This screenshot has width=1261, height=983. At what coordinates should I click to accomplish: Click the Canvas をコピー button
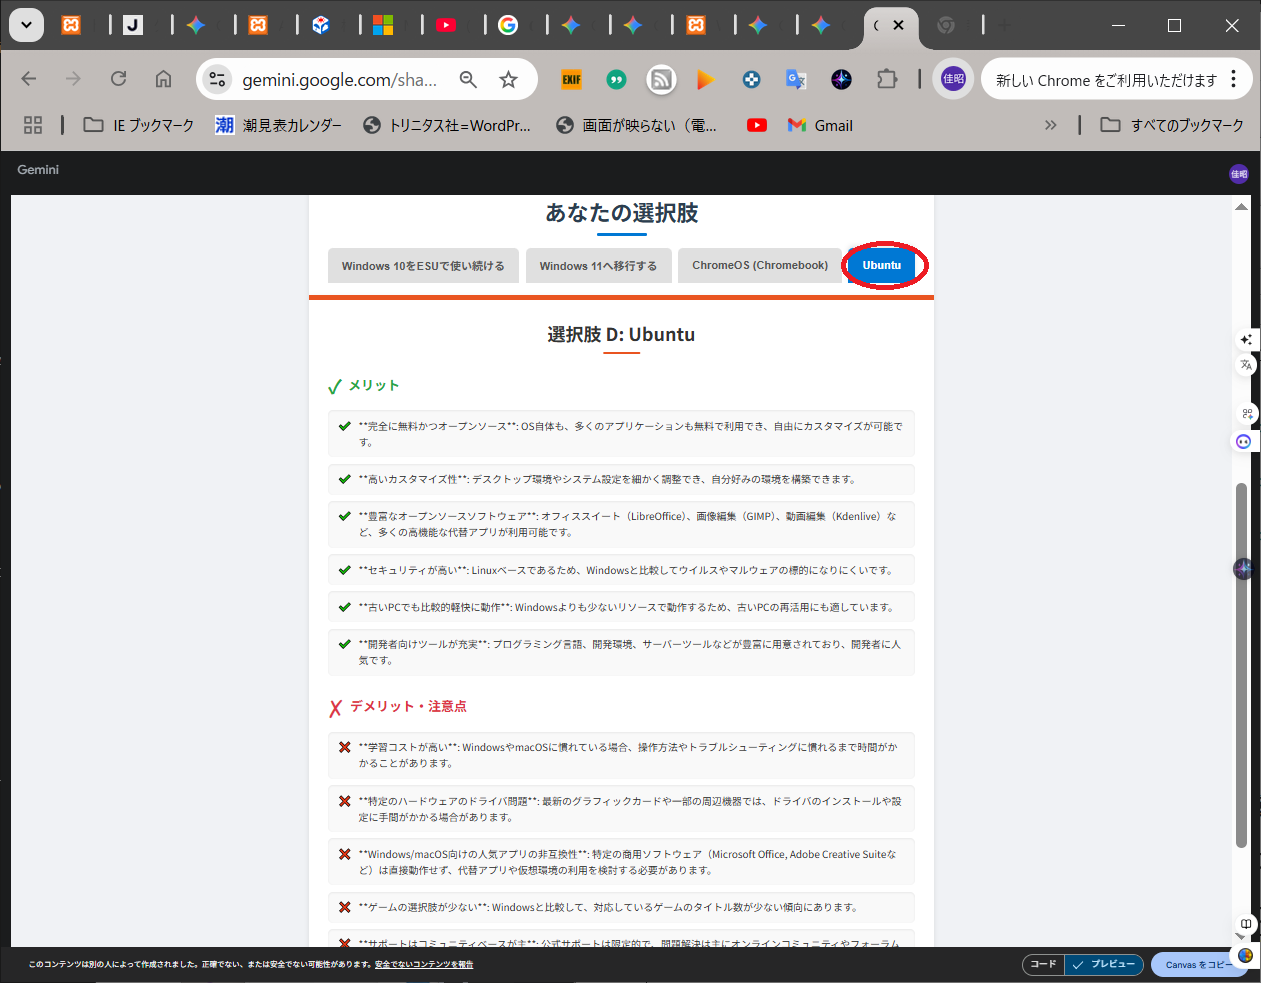tap(1198, 965)
